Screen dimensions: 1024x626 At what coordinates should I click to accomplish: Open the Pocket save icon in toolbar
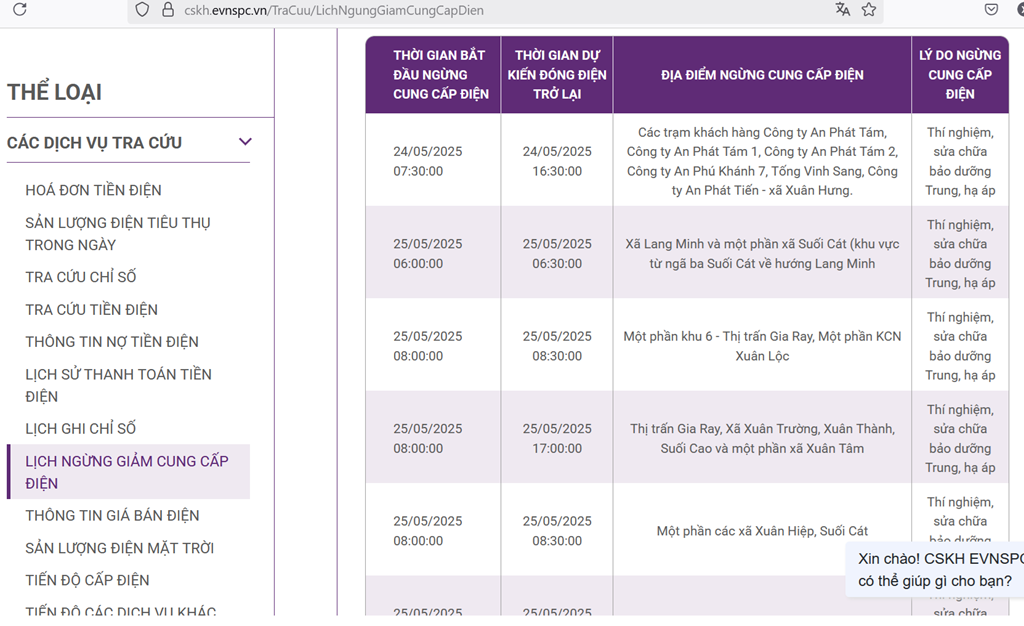991,9
